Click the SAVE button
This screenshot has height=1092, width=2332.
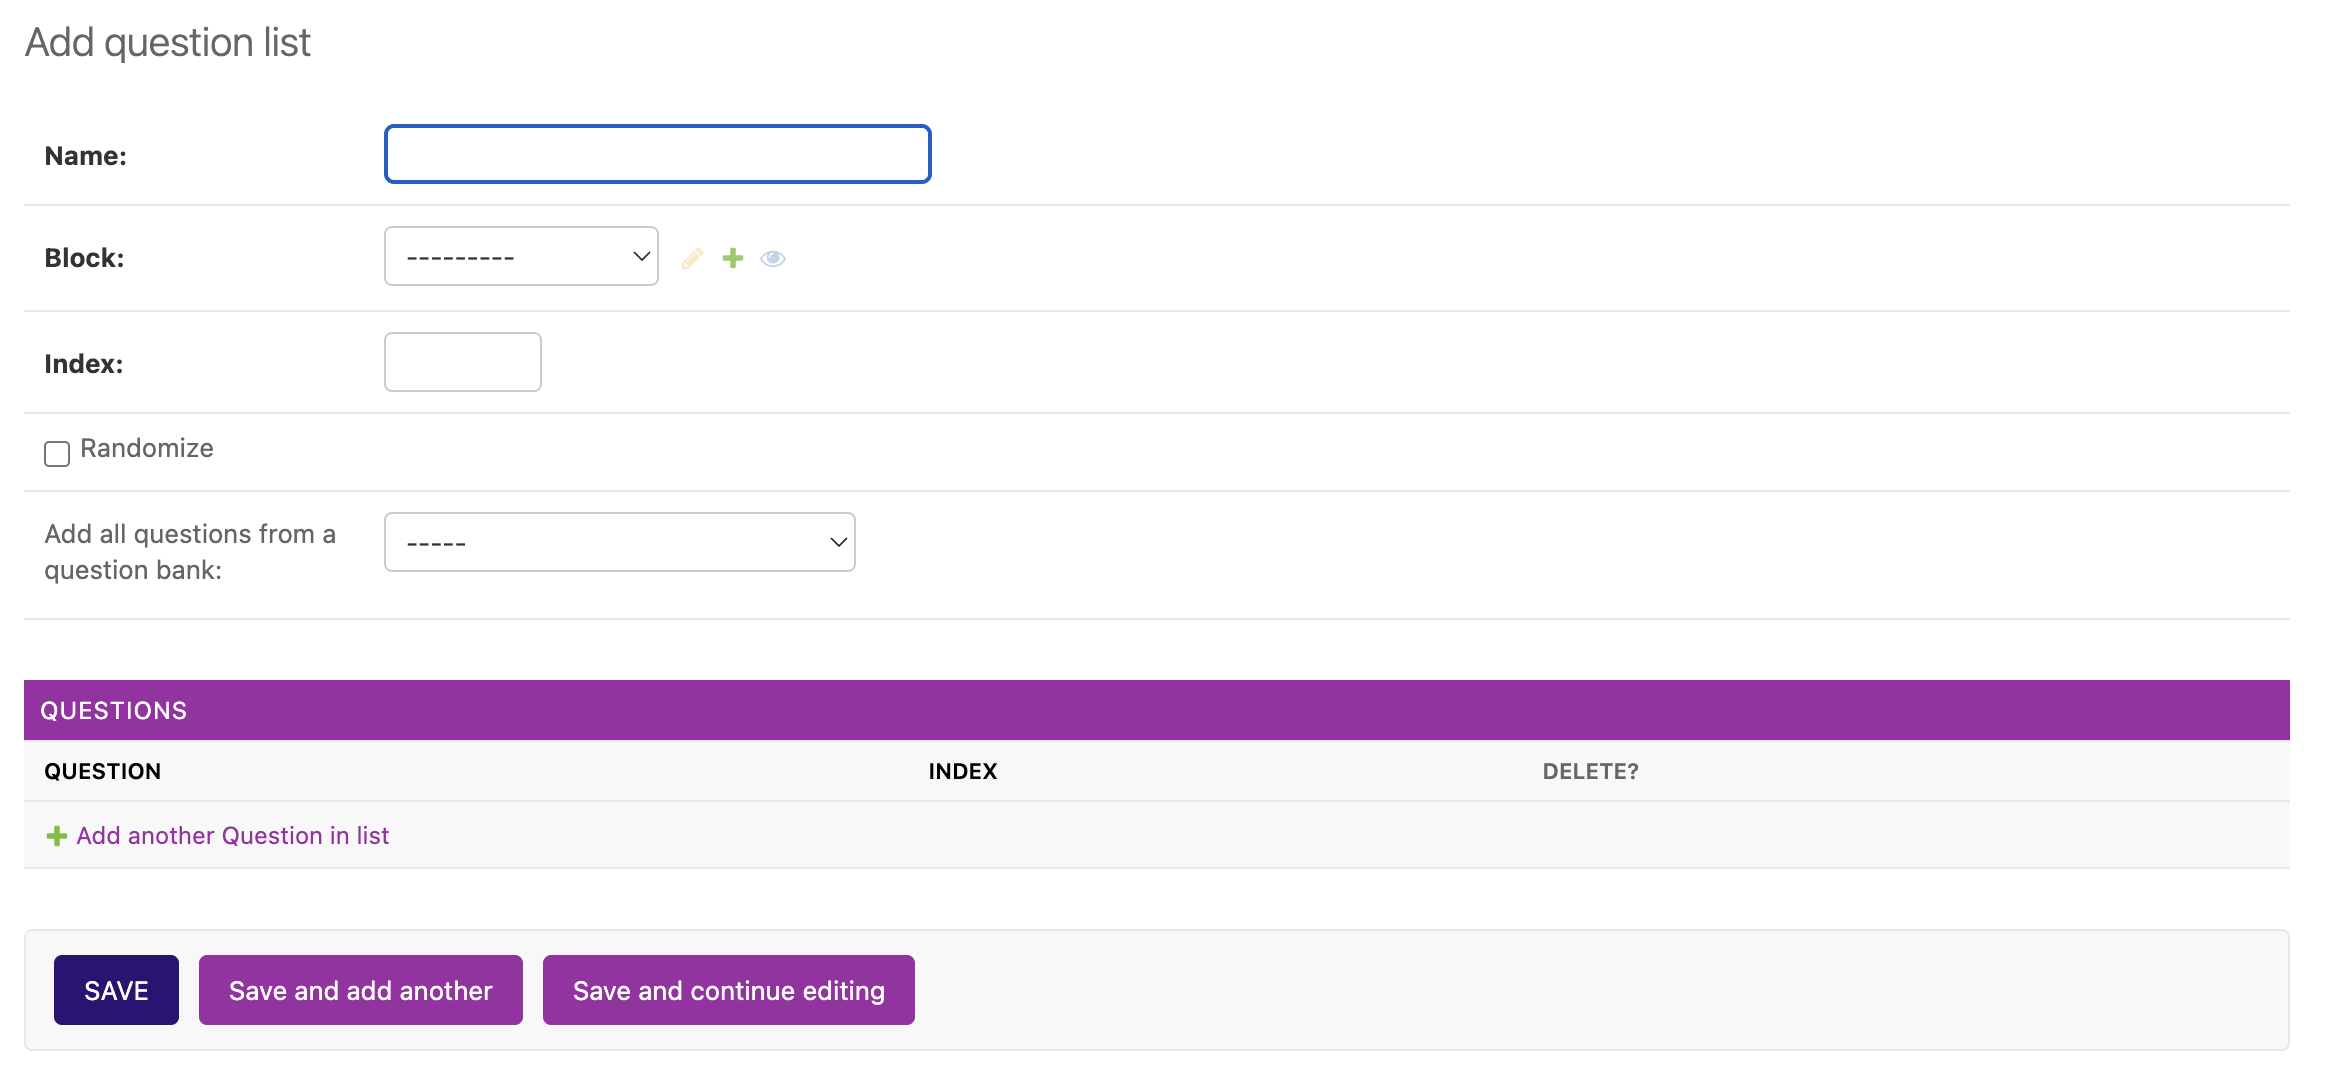(116, 990)
